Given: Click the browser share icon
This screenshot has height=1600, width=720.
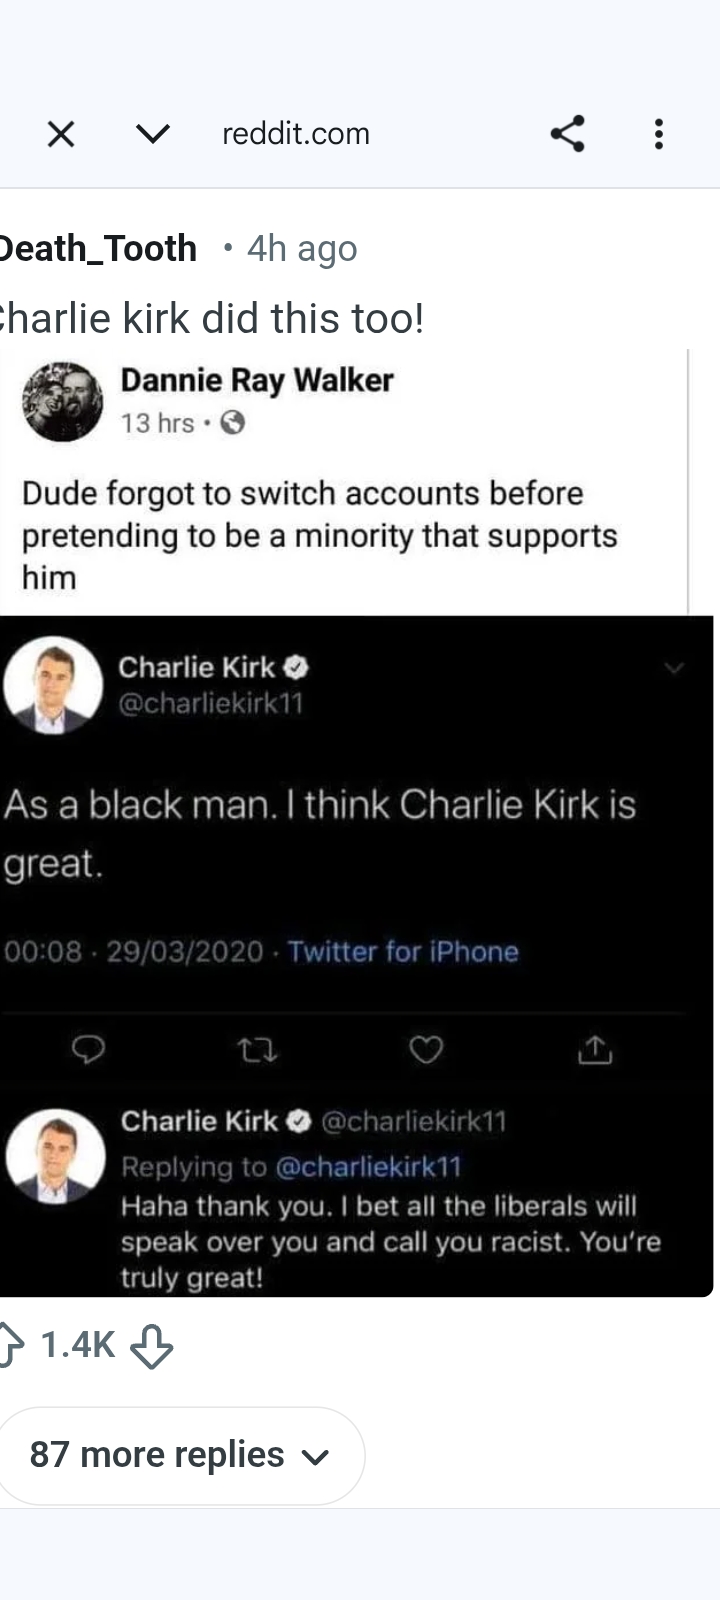Looking at the screenshot, I should pos(567,134).
